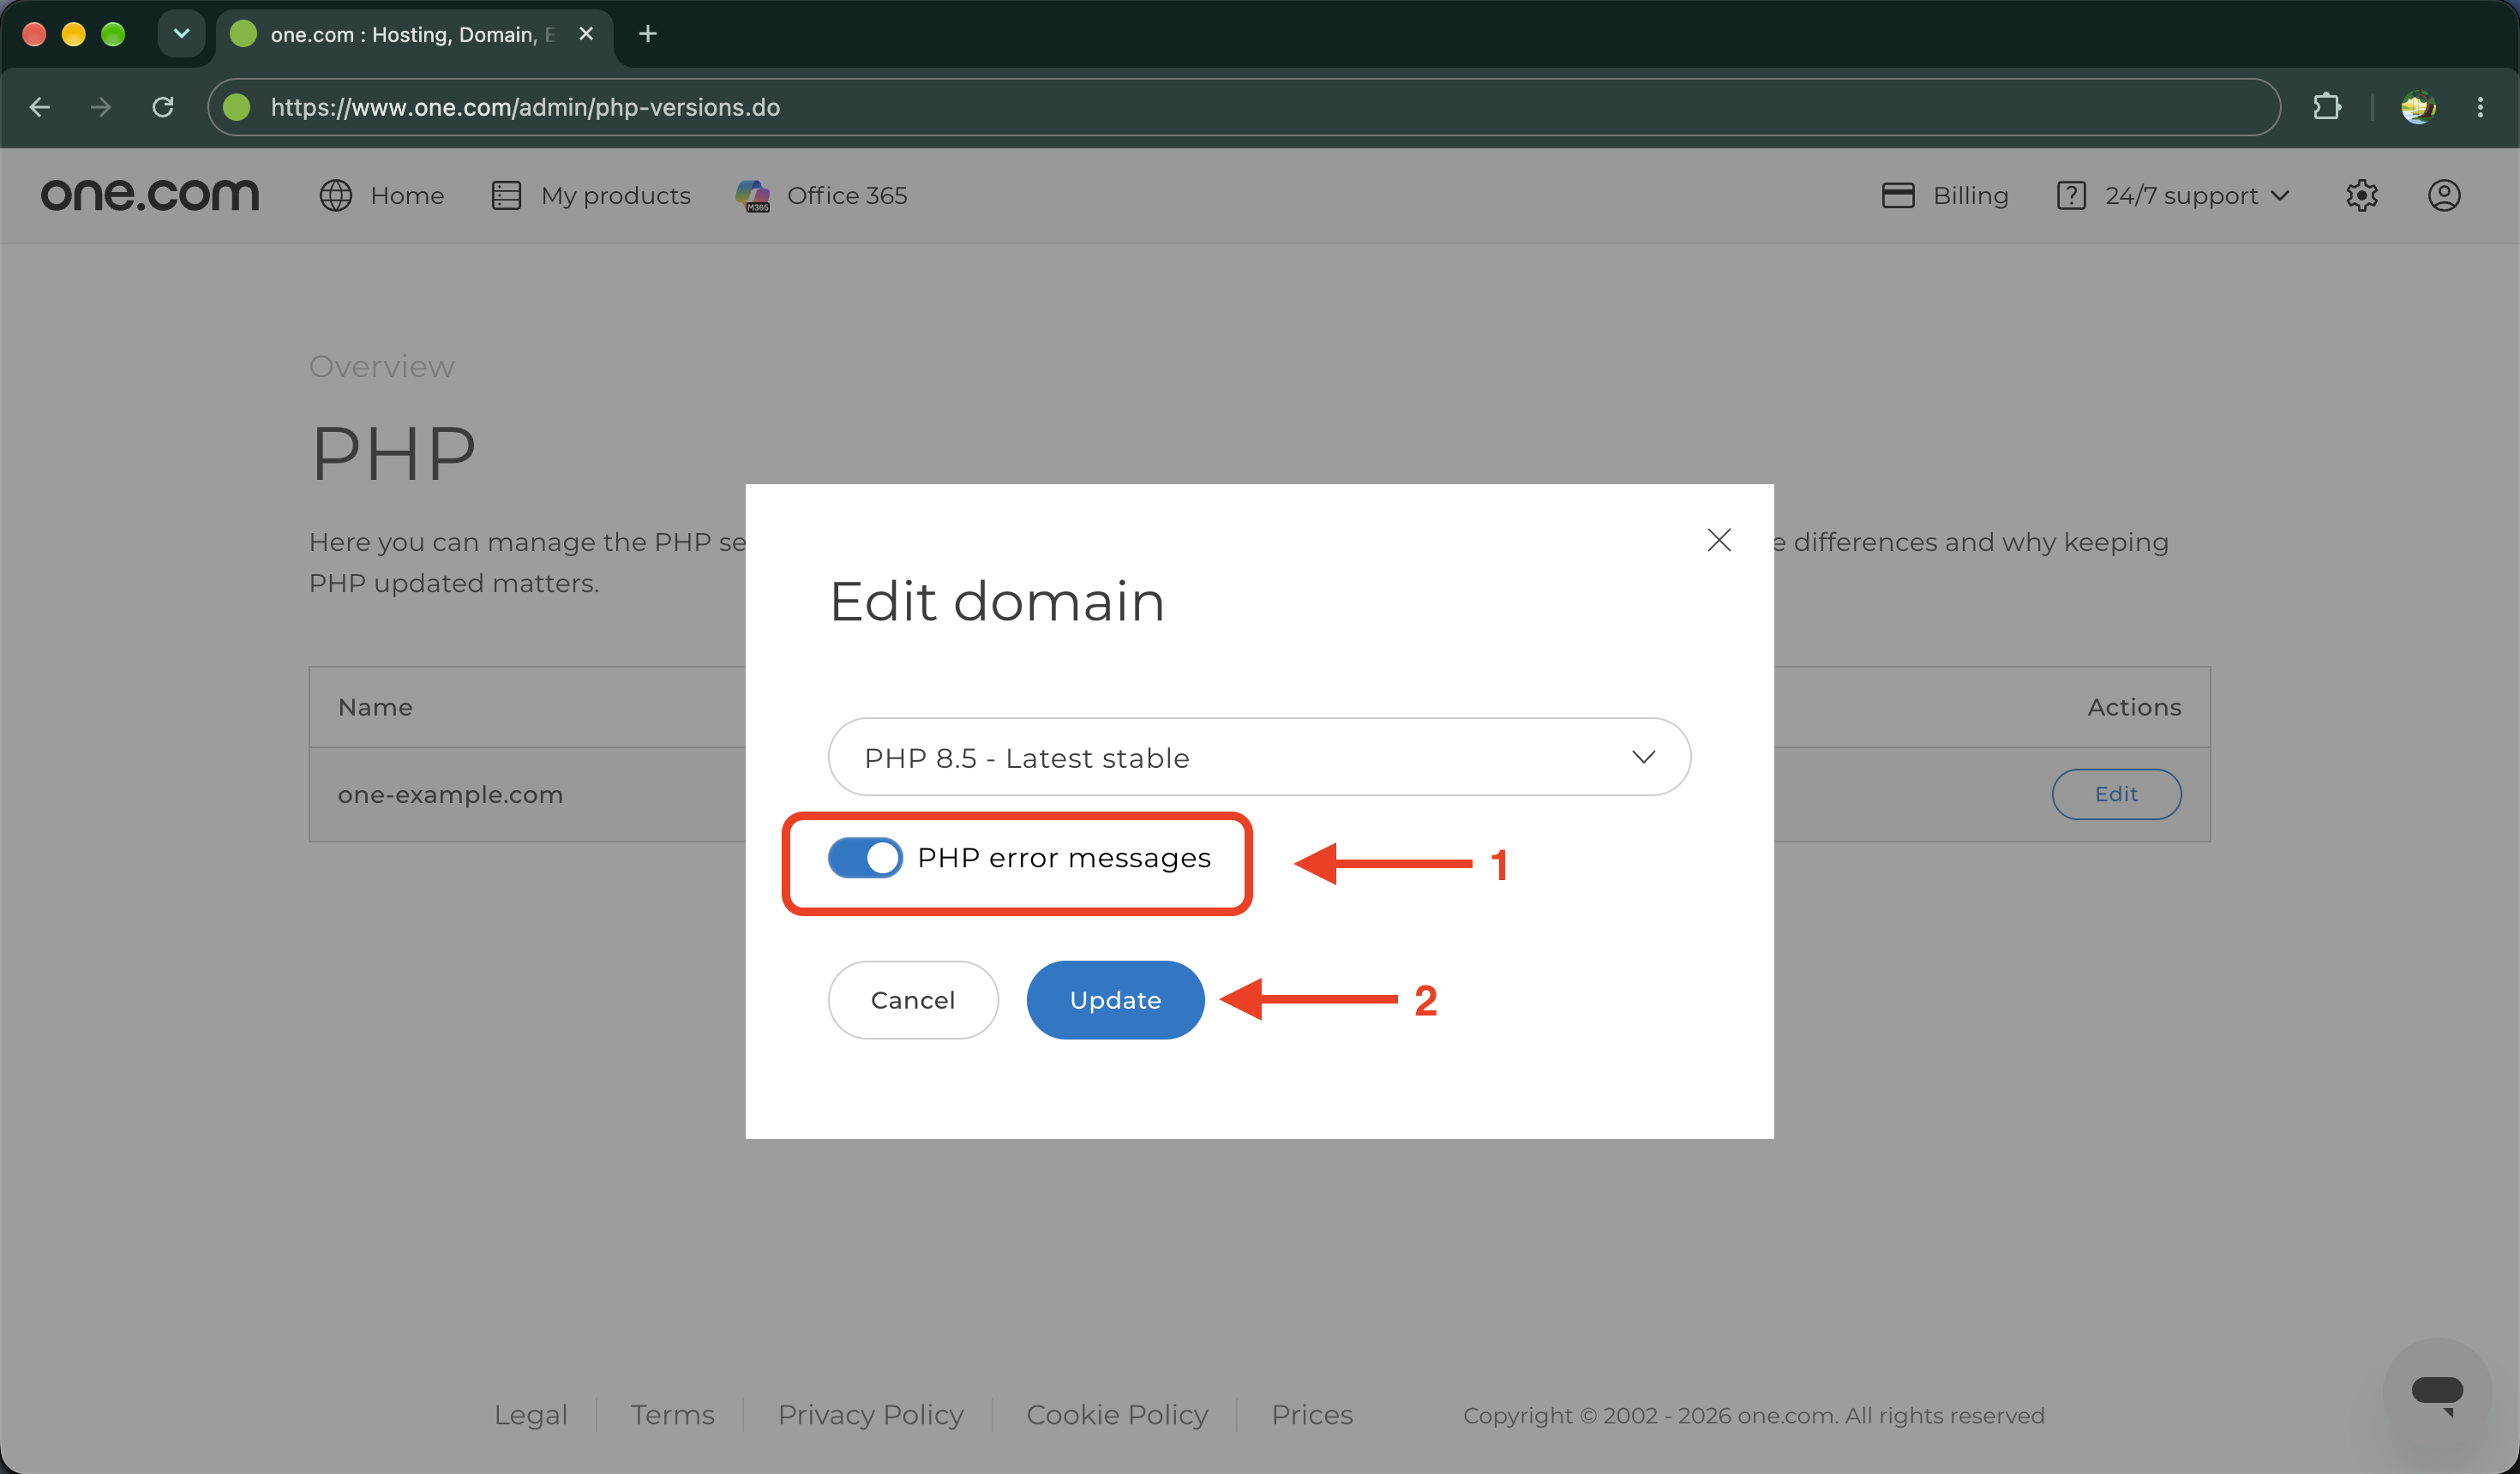Click the support question mark icon

tap(2071, 195)
